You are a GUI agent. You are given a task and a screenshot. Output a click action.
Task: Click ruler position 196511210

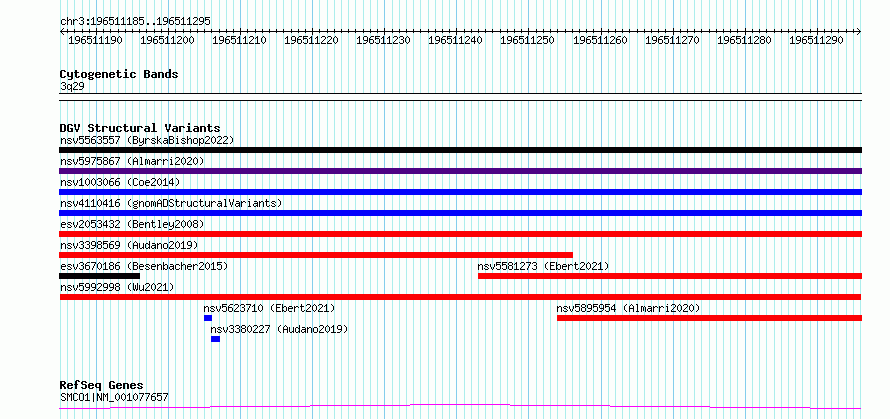239,40
